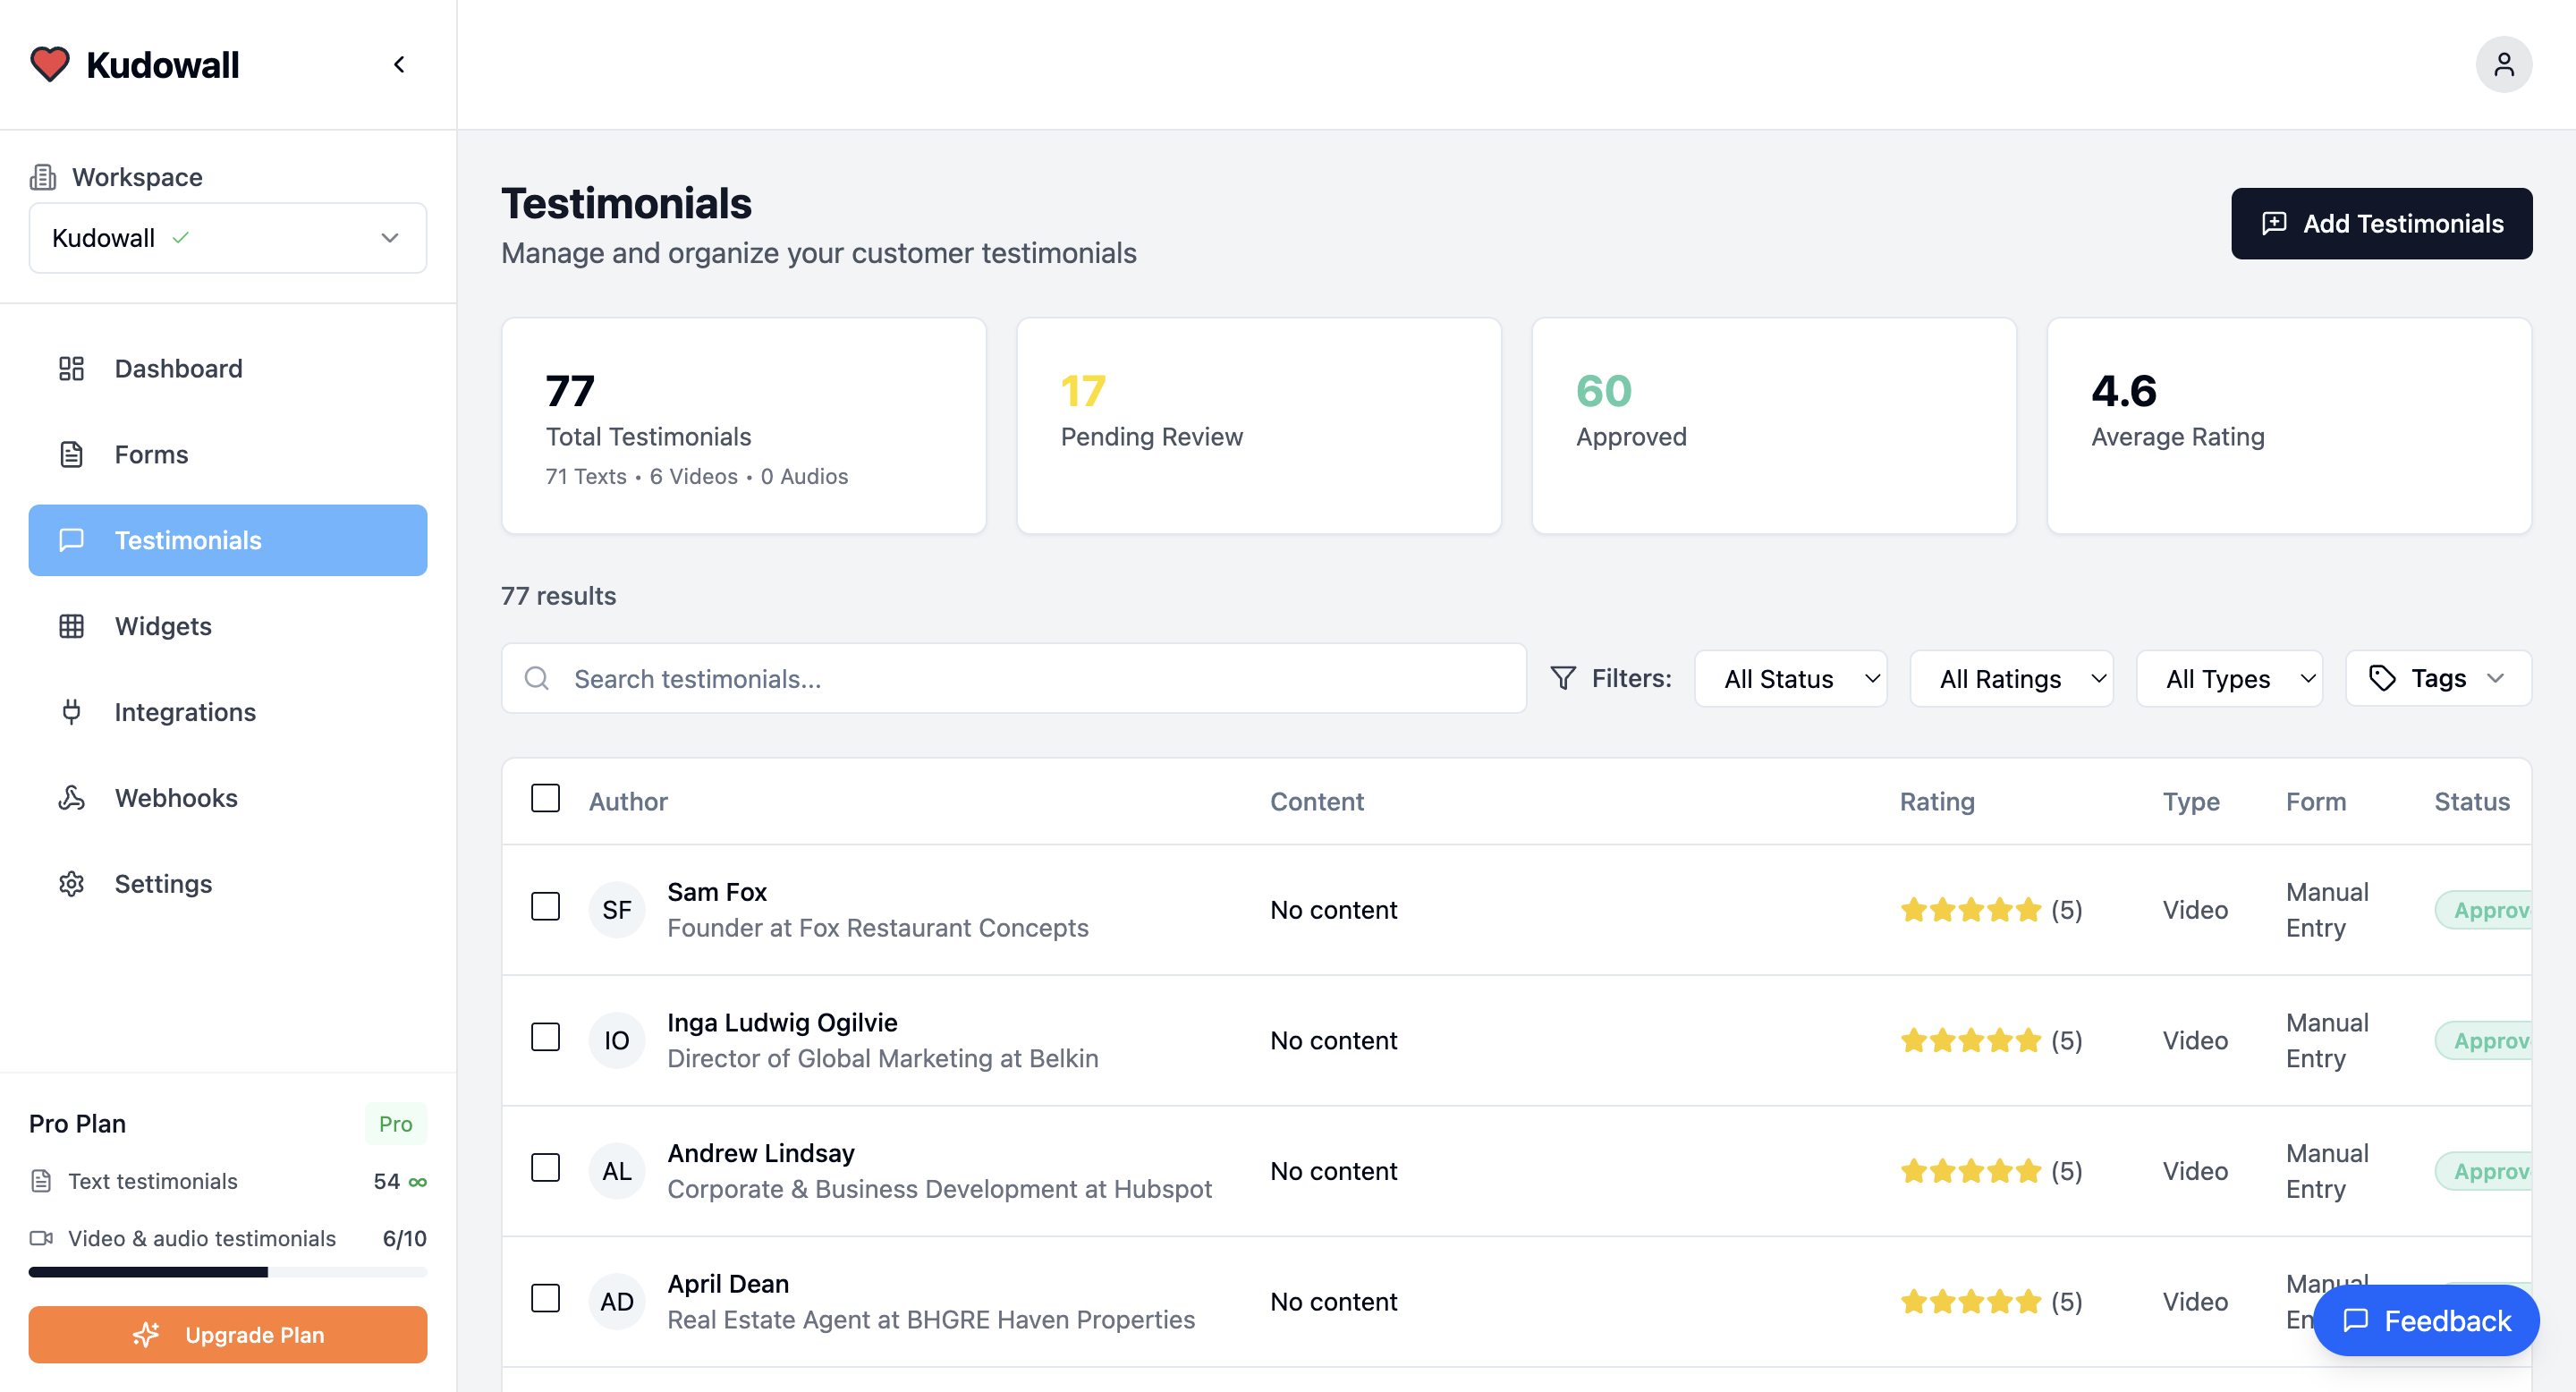Image resolution: width=2576 pixels, height=1392 pixels.
Task: Open Webhooks in the sidebar
Action: click(x=228, y=798)
